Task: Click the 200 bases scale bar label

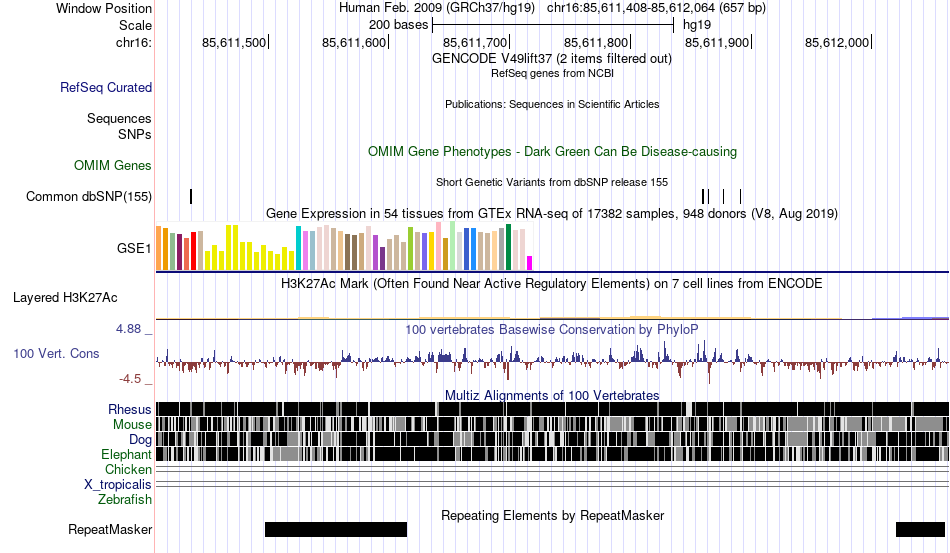Action: coord(399,25)
